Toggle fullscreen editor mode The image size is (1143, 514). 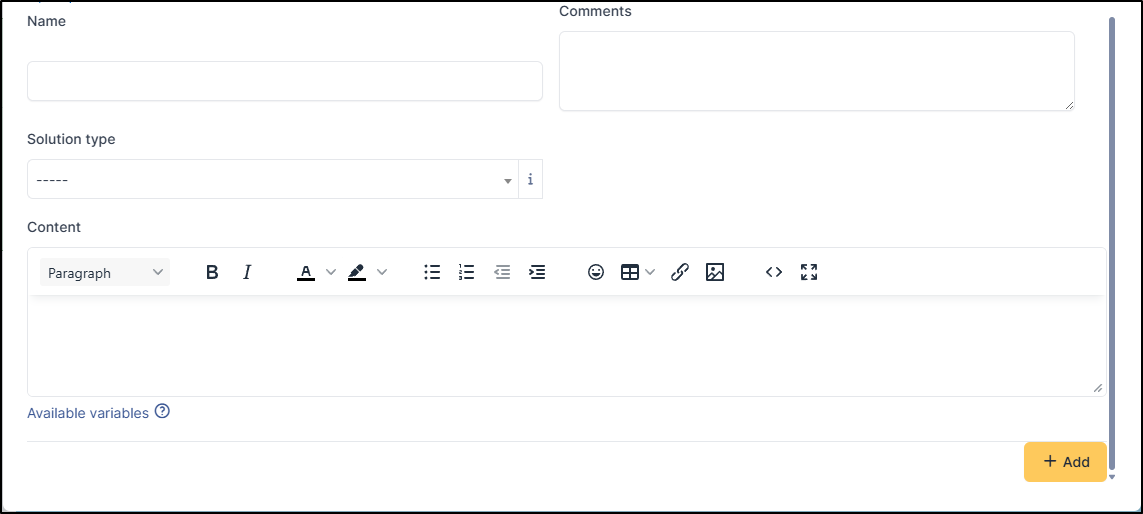click(809, 272)
